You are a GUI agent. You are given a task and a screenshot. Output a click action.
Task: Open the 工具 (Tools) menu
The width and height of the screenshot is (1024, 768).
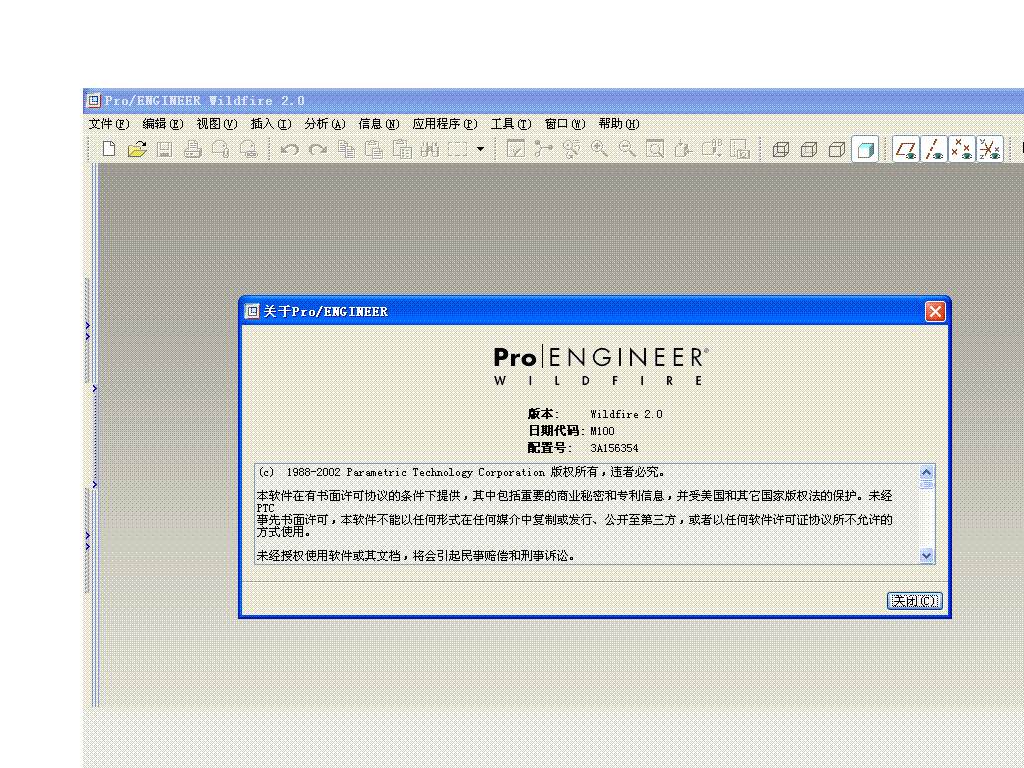510,124
